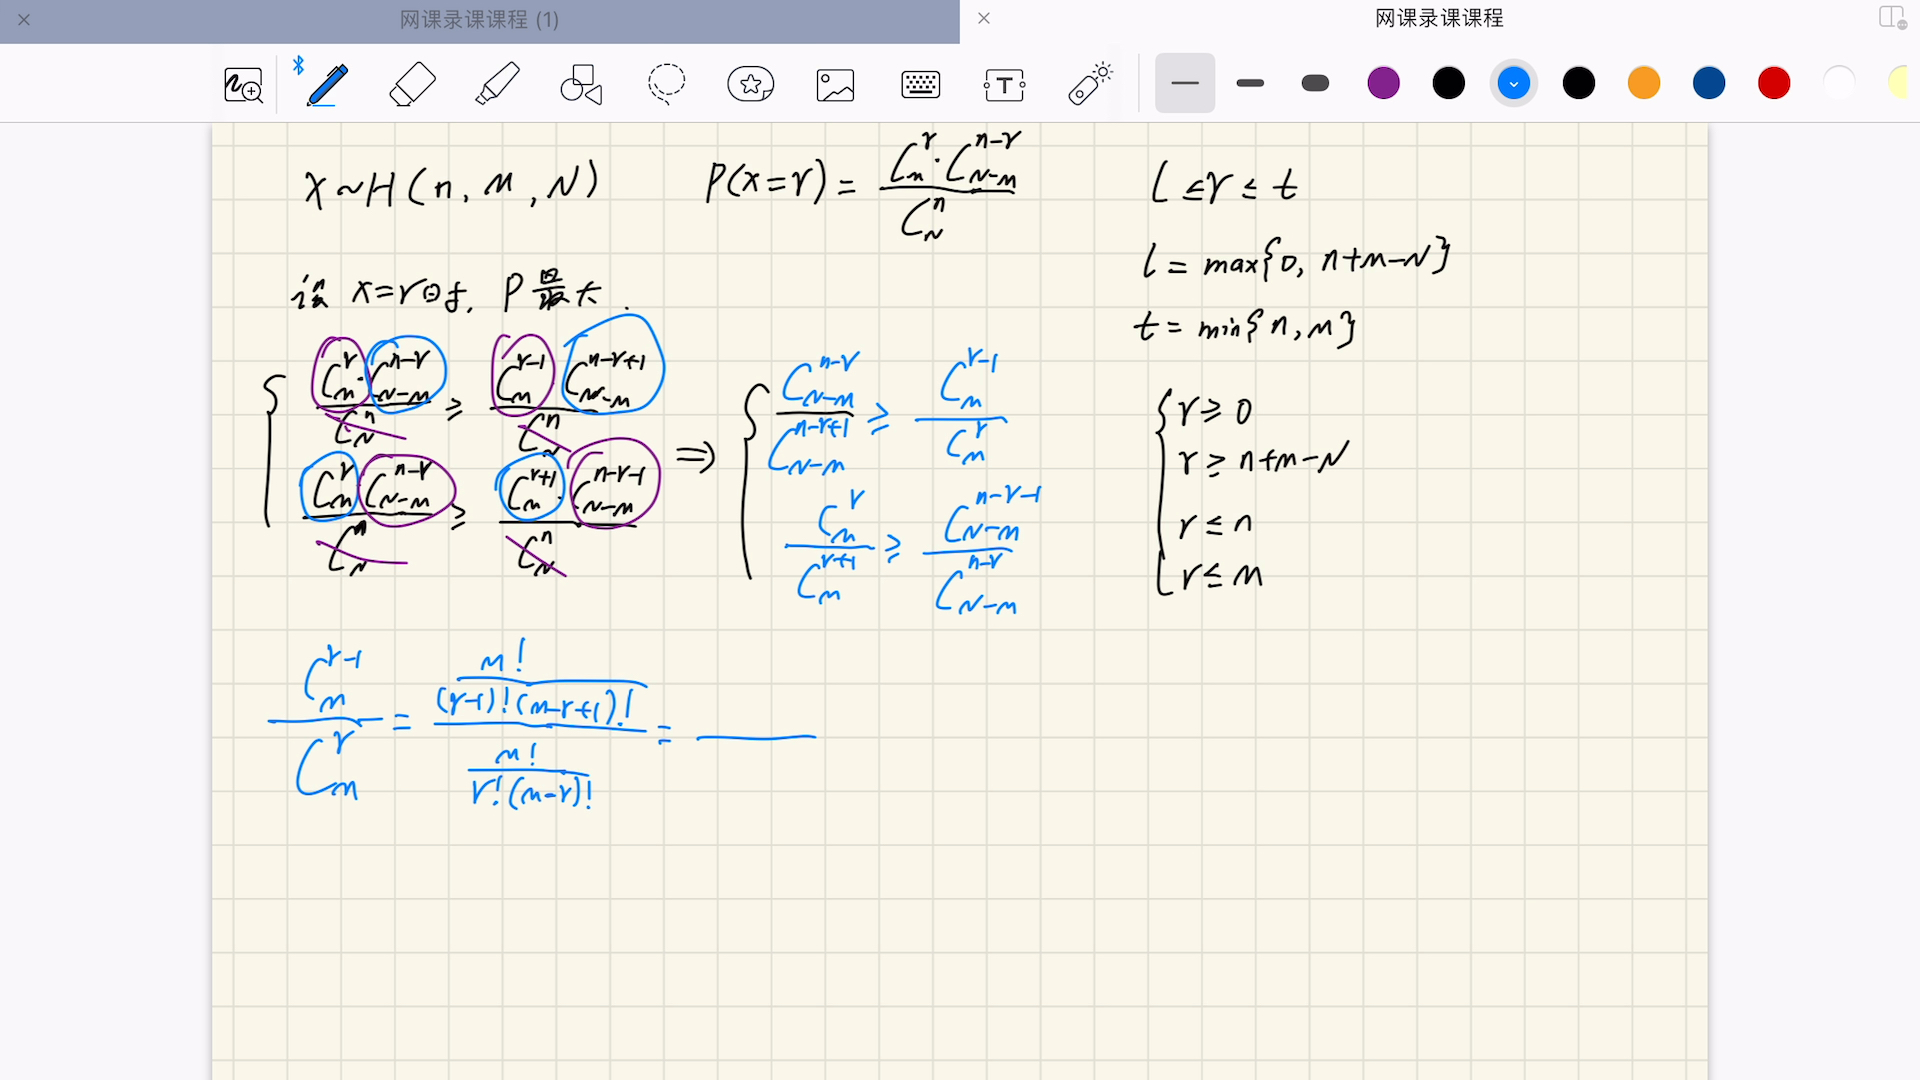The width and height of the screenshot is (1920, 1080).
Task: Choose the medium stroke width
Action: pyautogui.click(x=1250, y=83)
